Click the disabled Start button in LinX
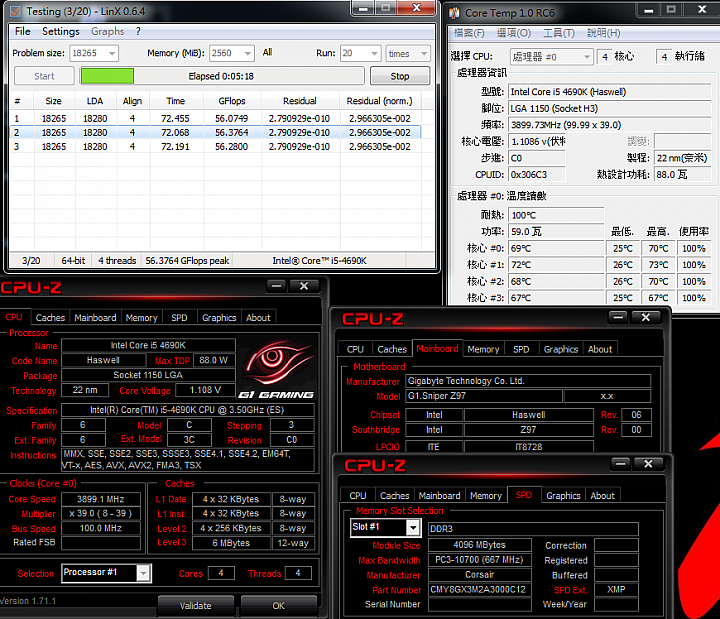The image size is (720, 619). coord(44,76)
